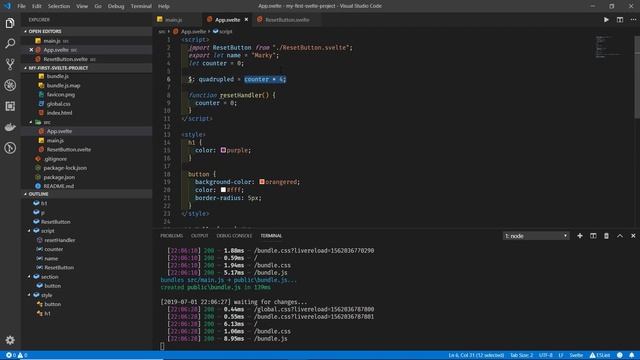Open the Manage gear icon
640x360 pixels.
tap(10, 340)
